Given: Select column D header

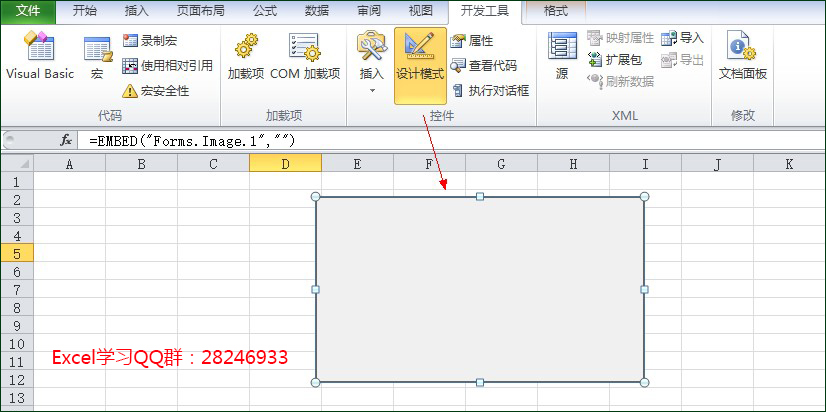Looking at the screenshot, I should tap(285, 164).
